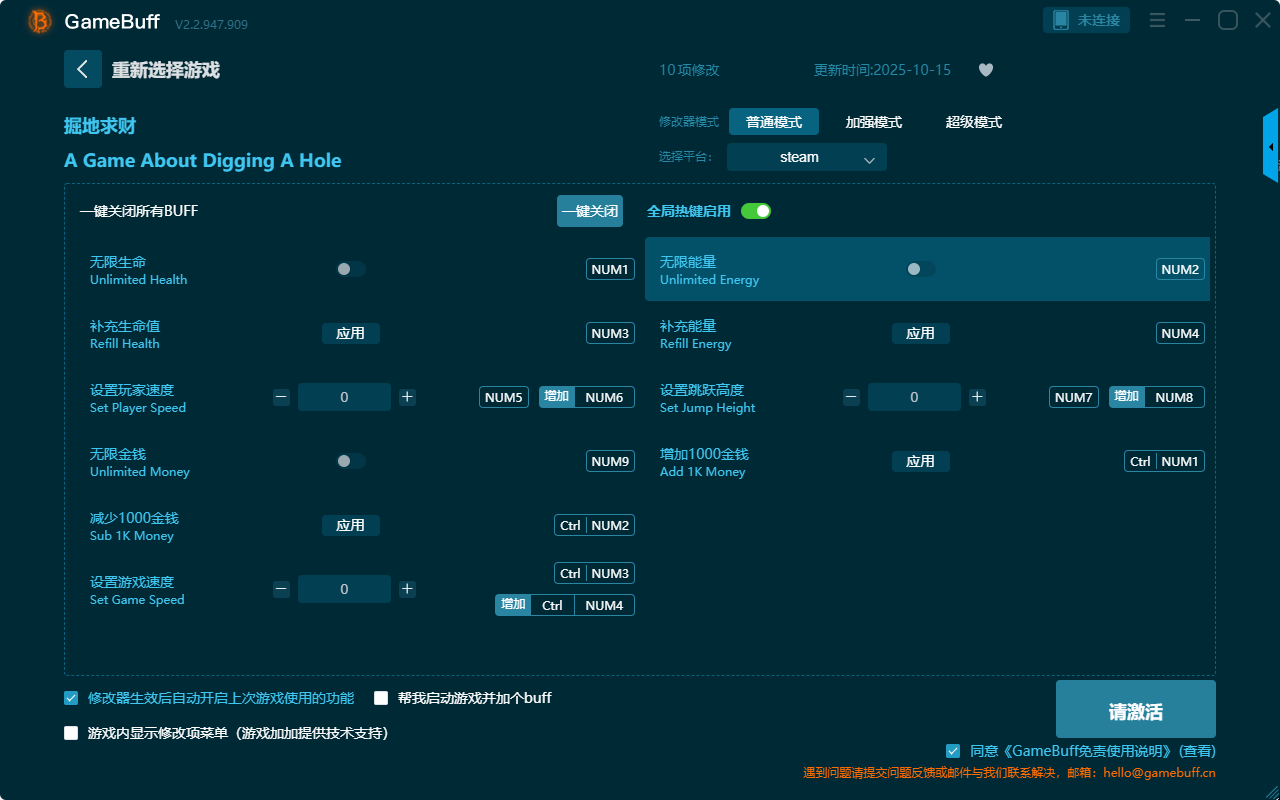Switch to 加强模式 enhanced mode tab

click(x=873, y=122)
